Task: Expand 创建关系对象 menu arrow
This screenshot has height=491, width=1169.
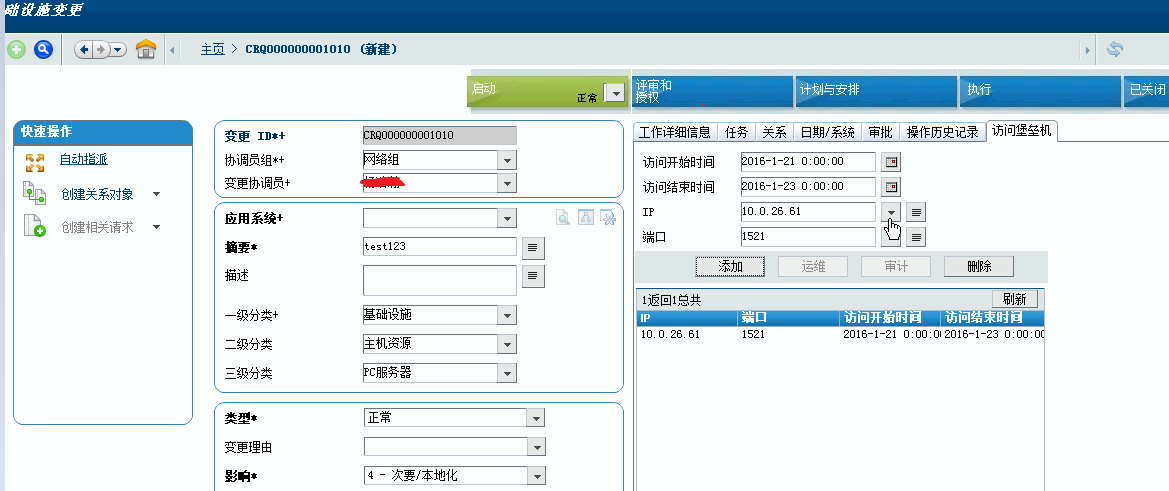Action: coord(156,194)
